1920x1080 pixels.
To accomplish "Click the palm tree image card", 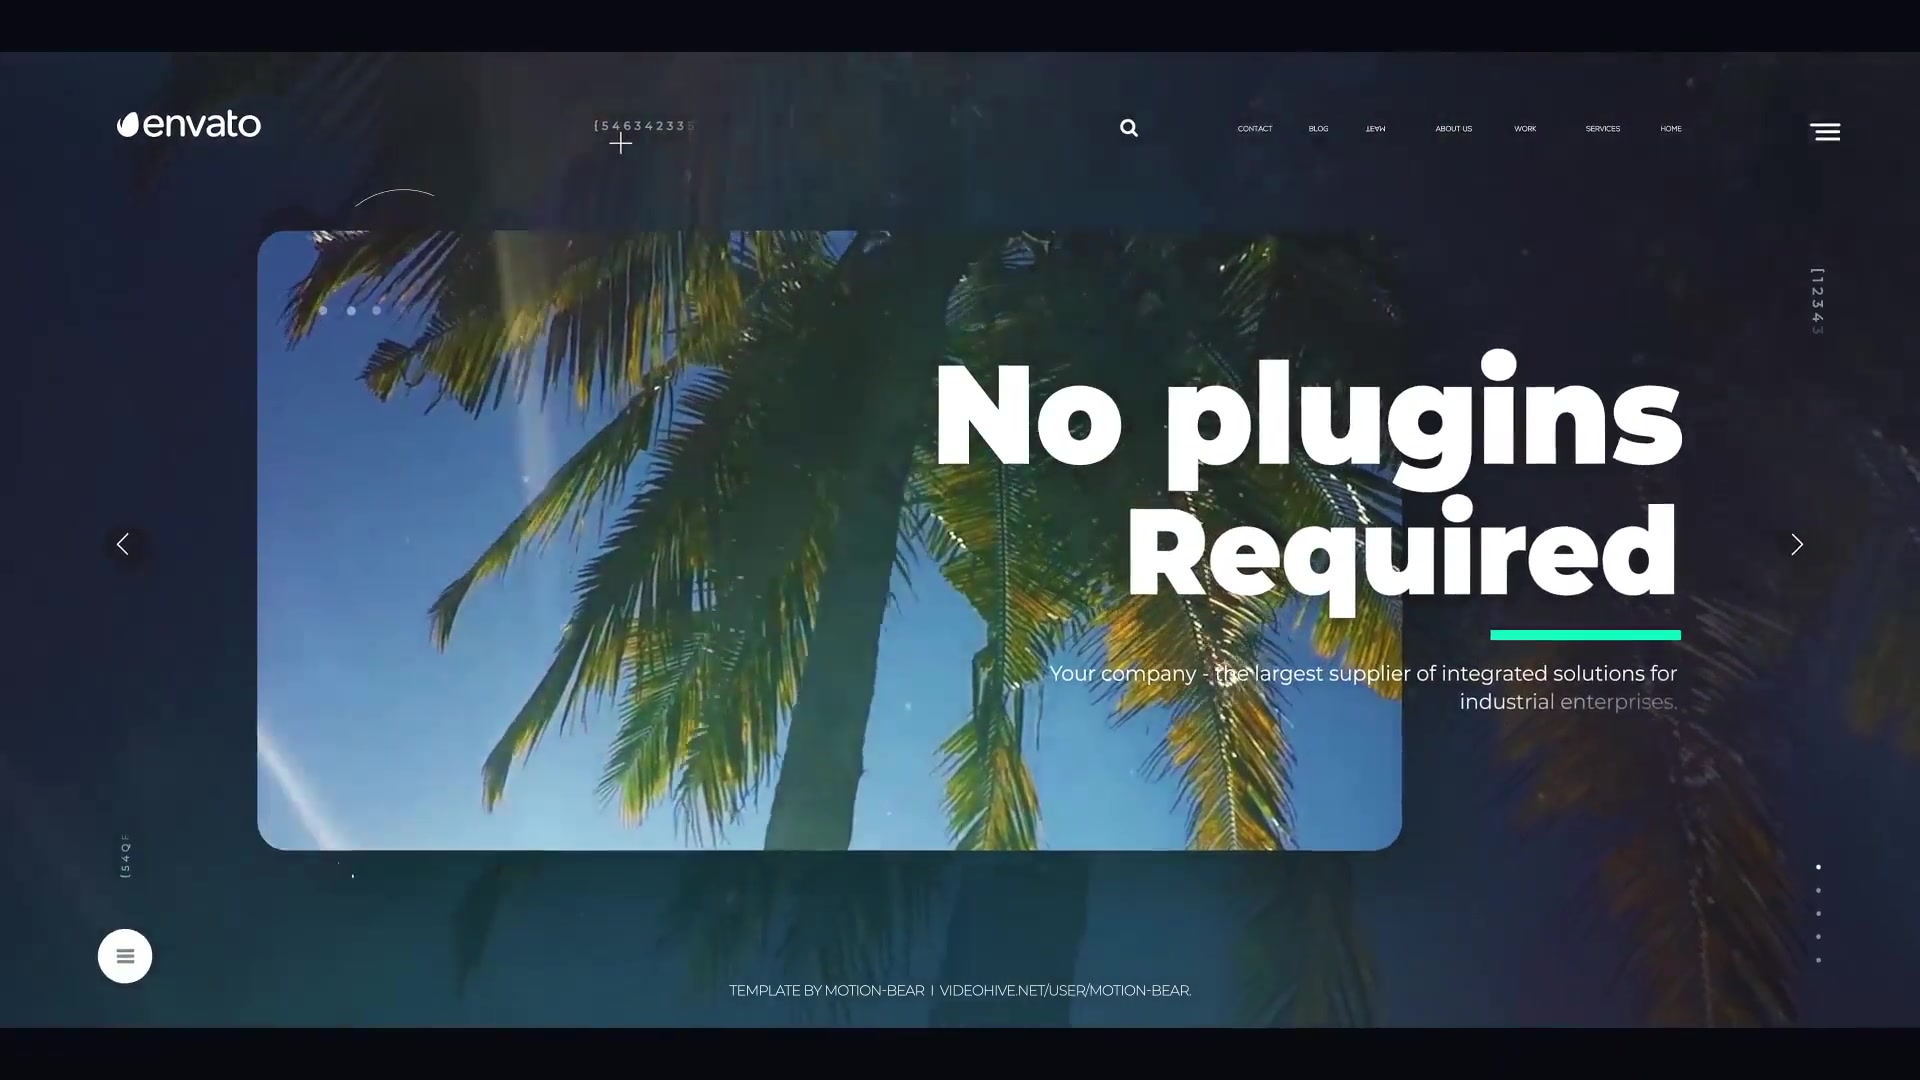I will pyautogui.click(x=829, y=540).
